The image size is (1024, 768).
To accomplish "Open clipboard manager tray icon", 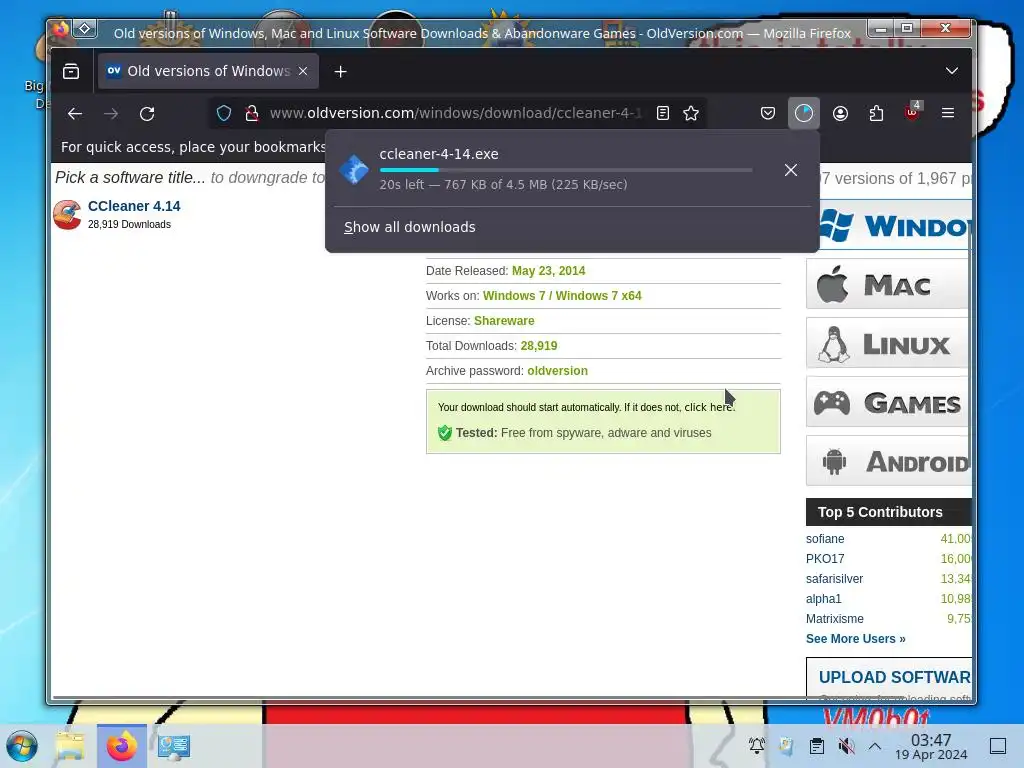I will coord(816,746).
